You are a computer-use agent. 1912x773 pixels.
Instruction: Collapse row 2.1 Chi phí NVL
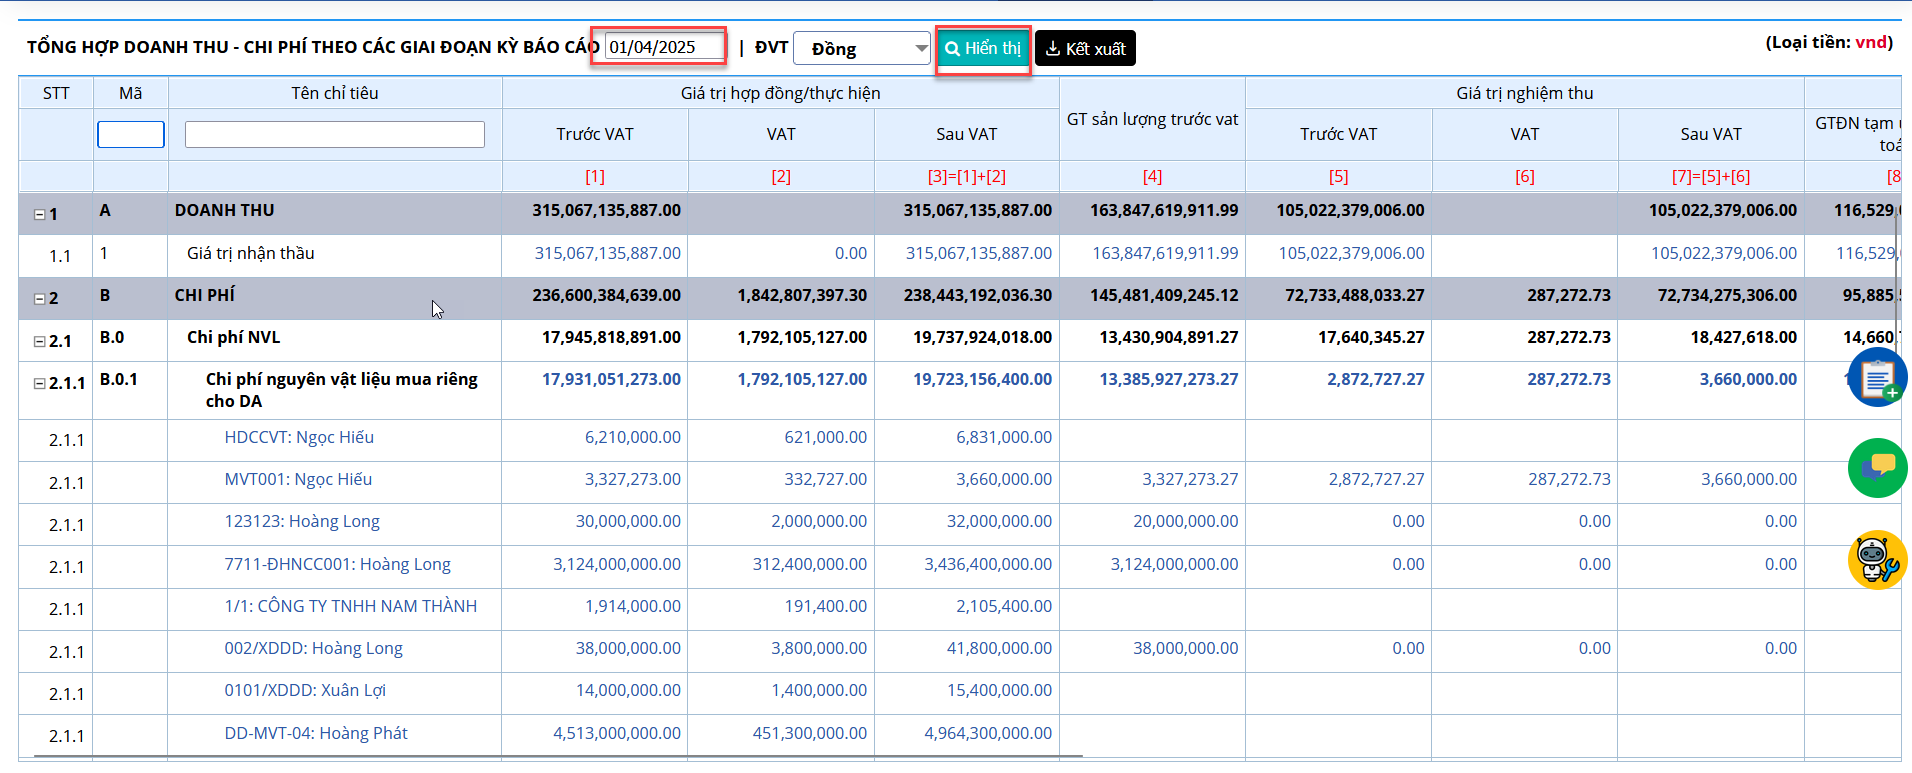pos(40,341)
